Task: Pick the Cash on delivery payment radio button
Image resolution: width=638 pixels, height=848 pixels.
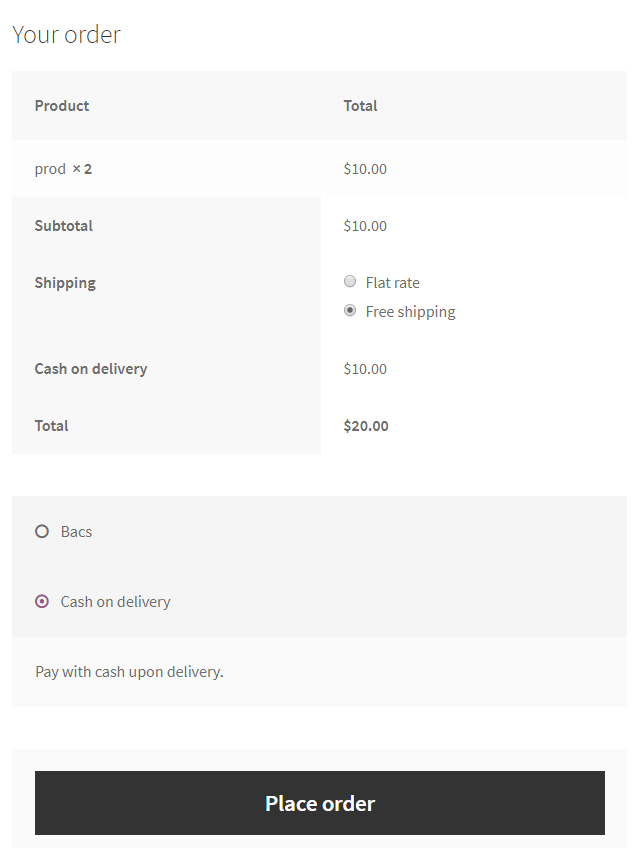Action: coord(42,601)
